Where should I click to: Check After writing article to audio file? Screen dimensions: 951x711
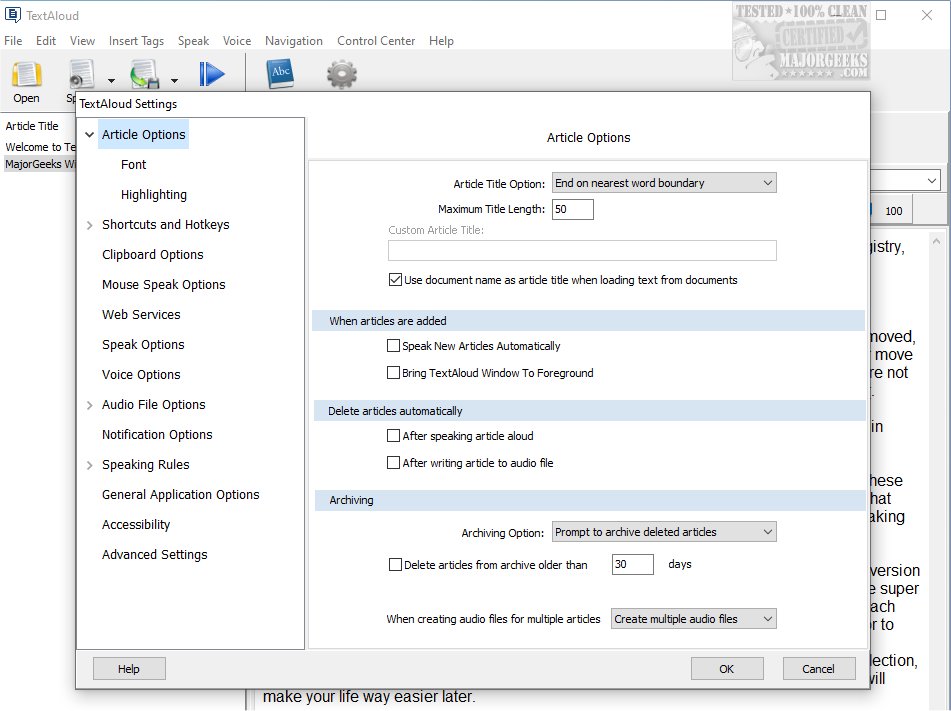[x=393, y=462]
